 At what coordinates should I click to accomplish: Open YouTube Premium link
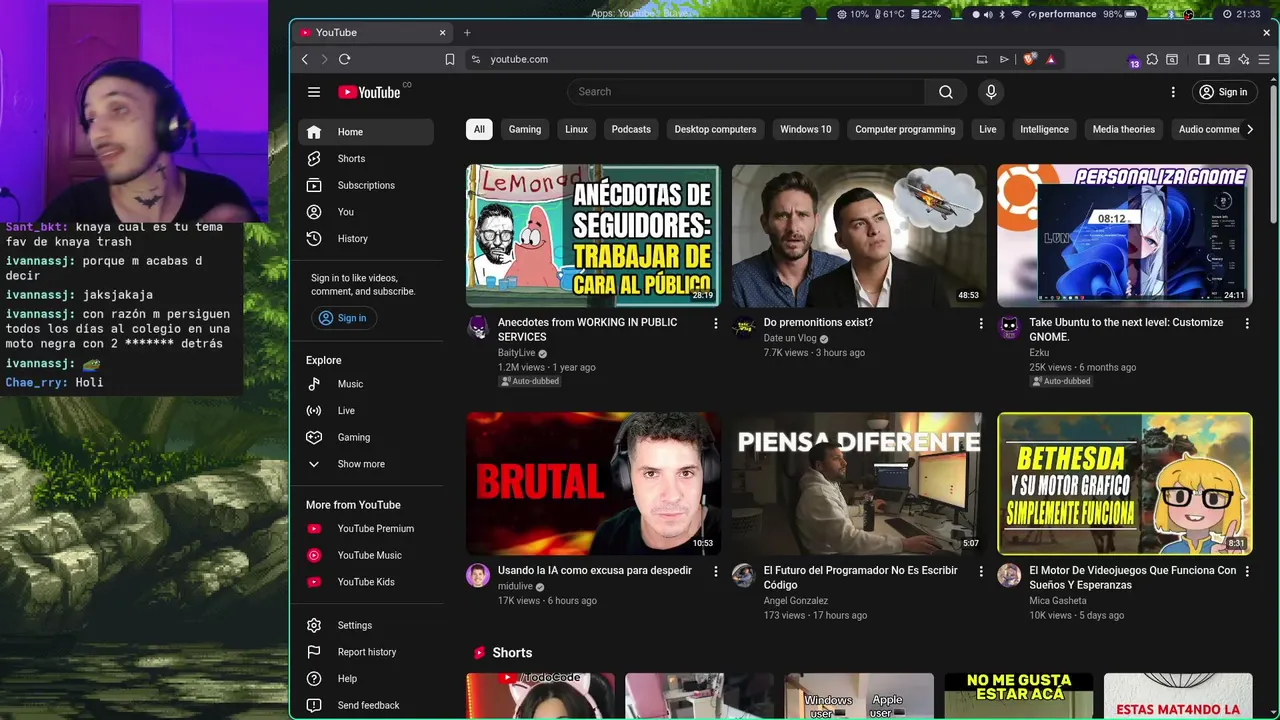pyautogui.click(x=365, y=528)
